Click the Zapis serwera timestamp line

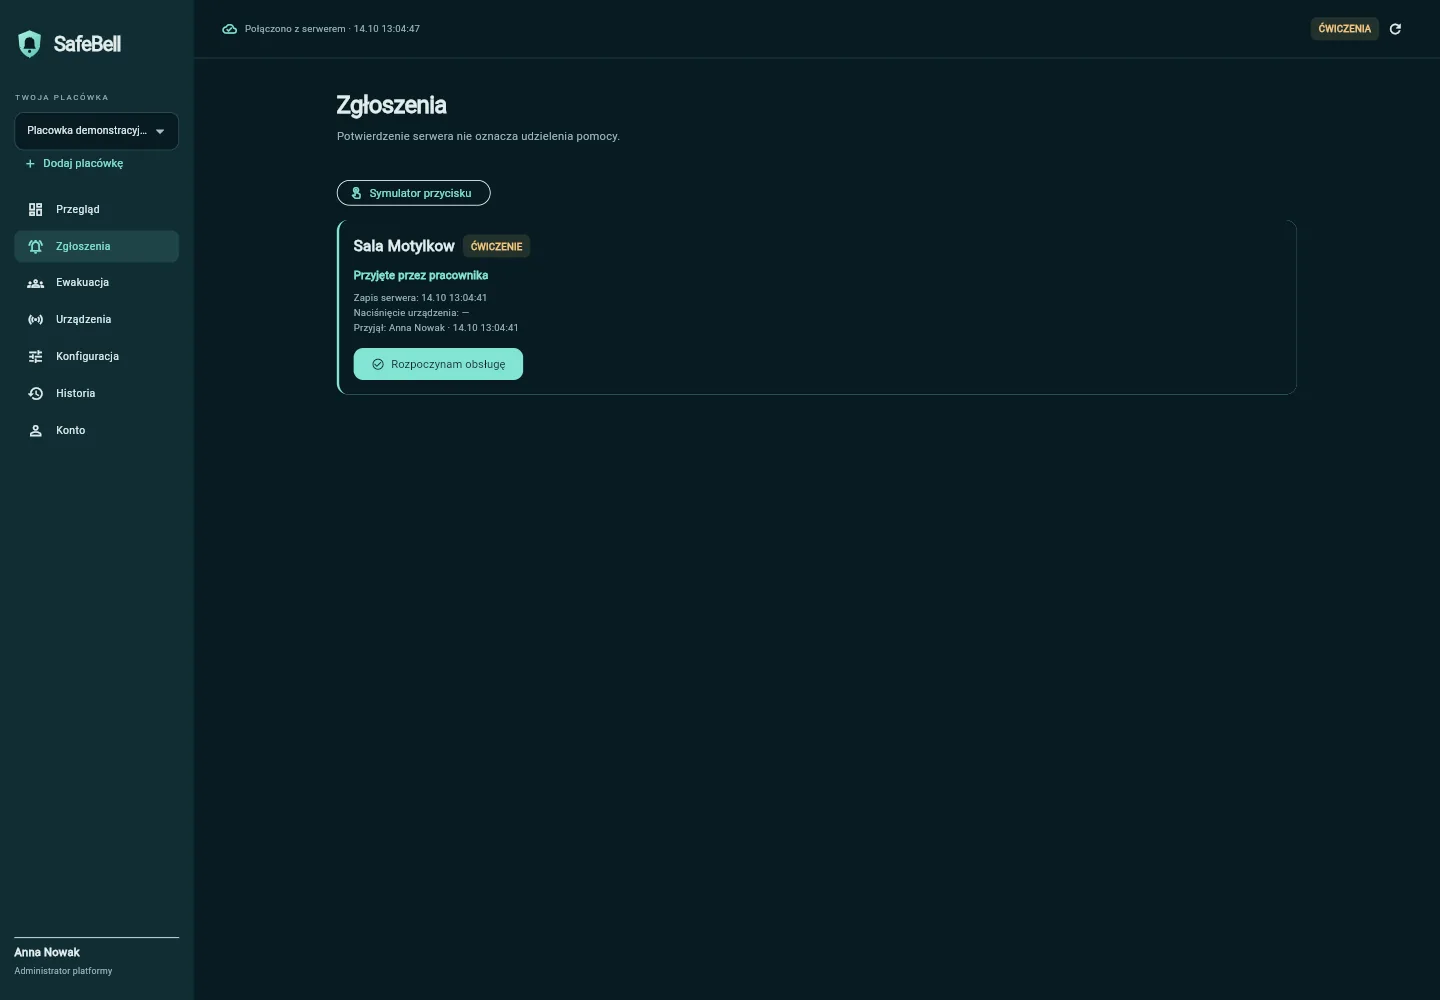(420, 298)
